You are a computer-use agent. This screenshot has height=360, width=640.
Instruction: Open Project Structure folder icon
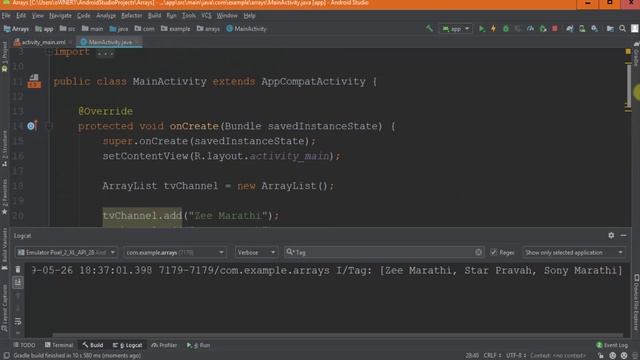point(610,29)
